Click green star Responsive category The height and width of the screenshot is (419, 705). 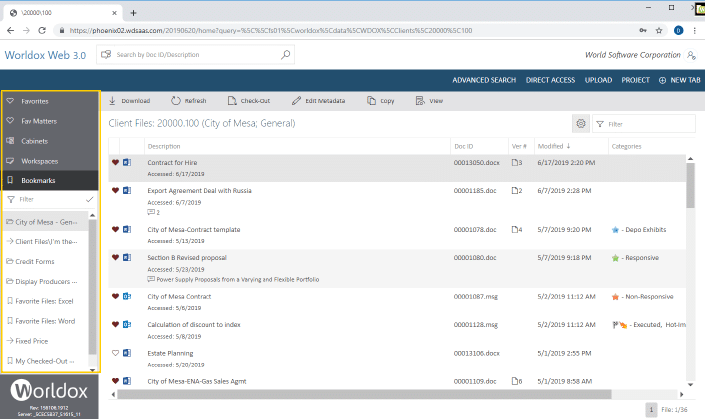[x=616, y=258]
